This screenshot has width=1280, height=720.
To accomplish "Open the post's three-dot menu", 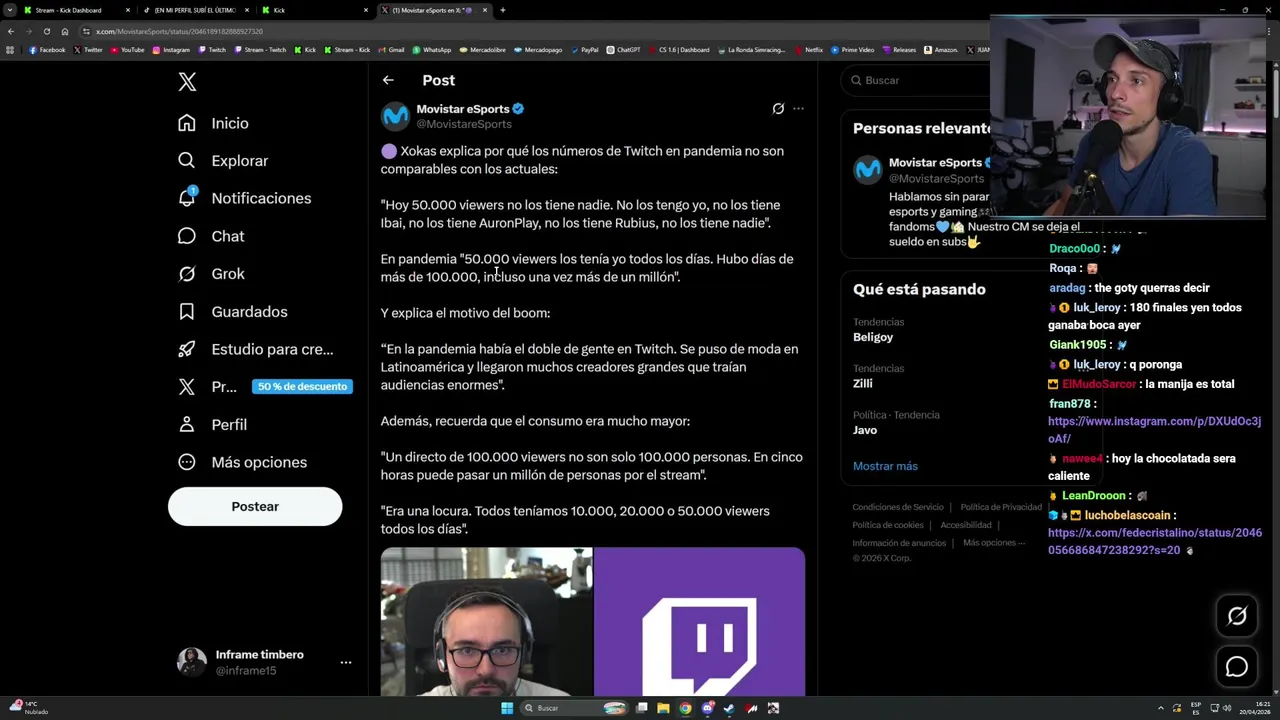I will pos(798,108).
